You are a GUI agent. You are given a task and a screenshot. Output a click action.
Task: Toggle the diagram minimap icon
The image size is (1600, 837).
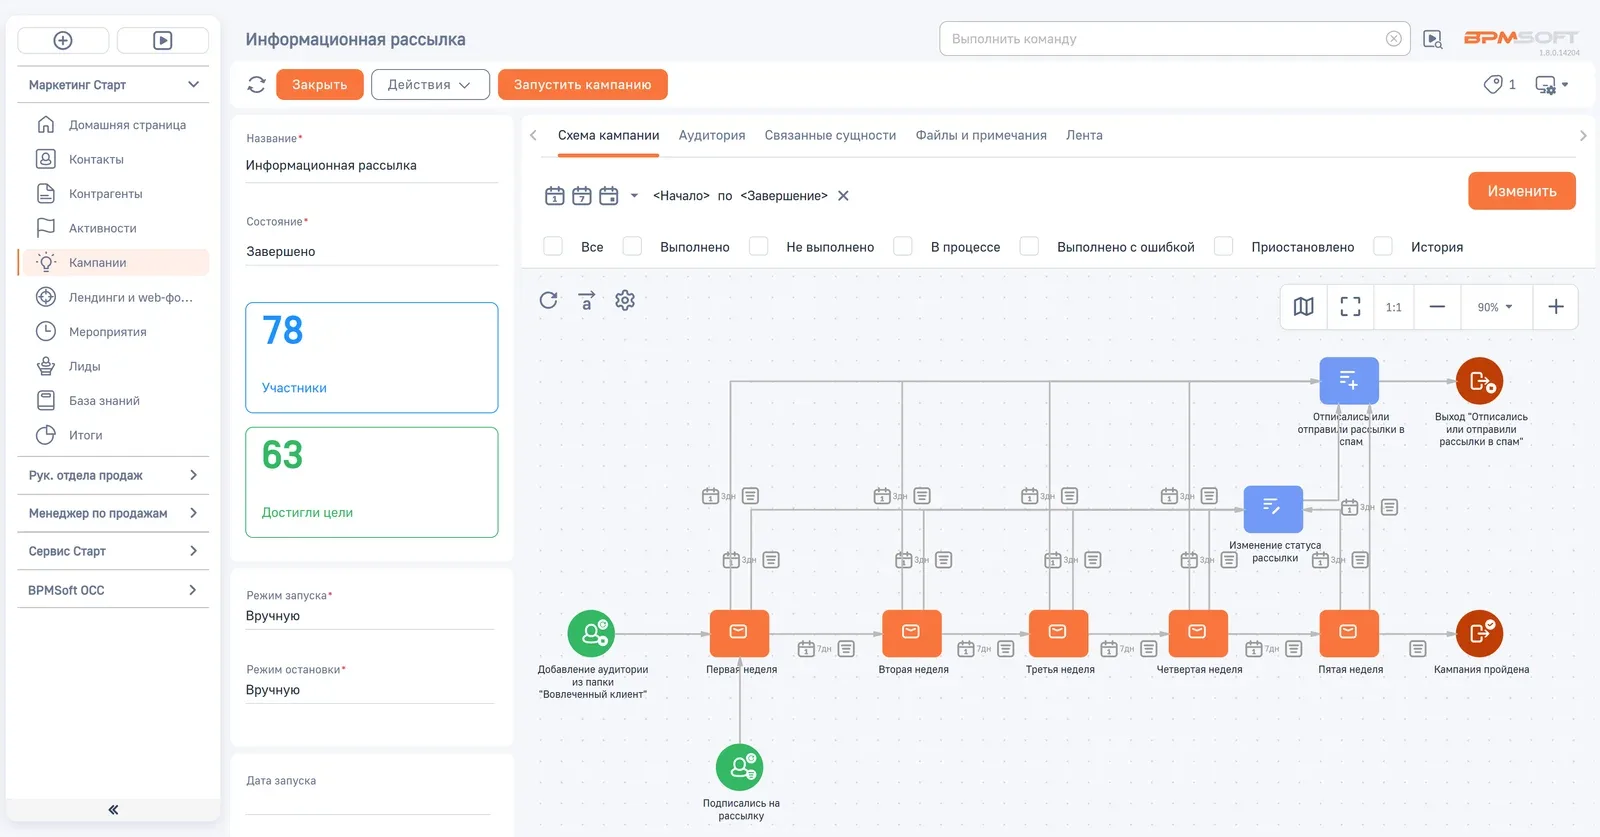(1304, 307)
